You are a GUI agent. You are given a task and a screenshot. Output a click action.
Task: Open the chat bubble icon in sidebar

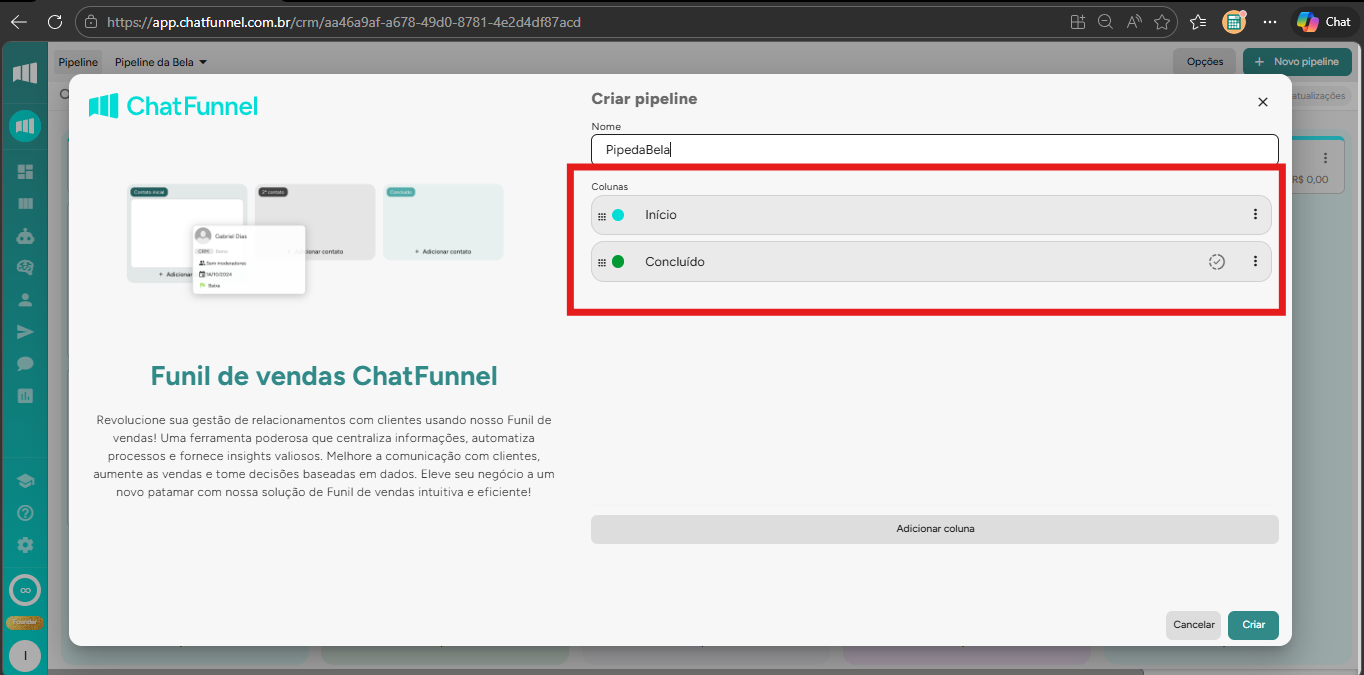[25, 364]
